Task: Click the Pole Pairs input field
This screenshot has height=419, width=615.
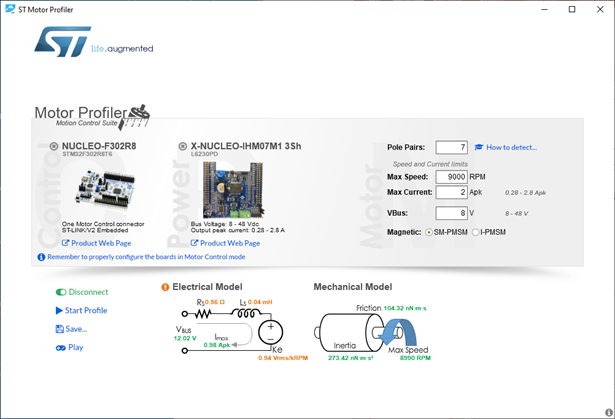Action: point(450,148)
